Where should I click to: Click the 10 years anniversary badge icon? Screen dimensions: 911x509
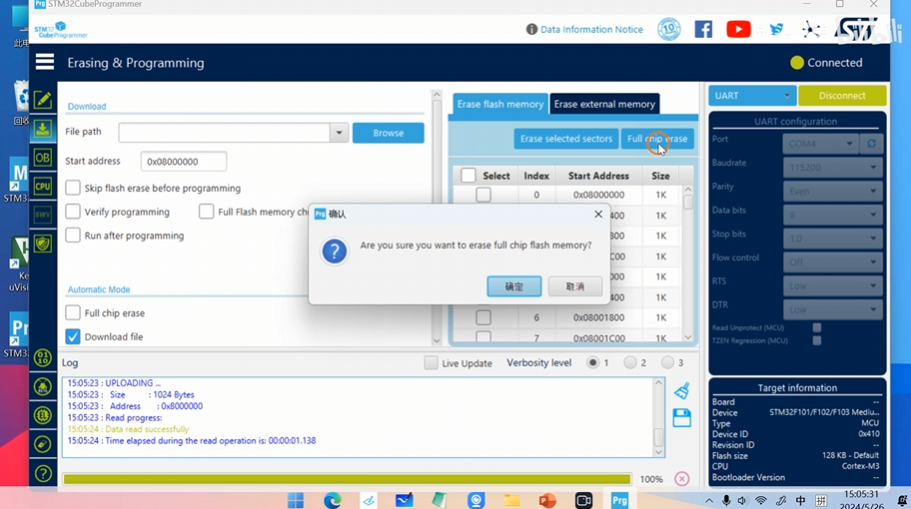click(x=669, y=29)
